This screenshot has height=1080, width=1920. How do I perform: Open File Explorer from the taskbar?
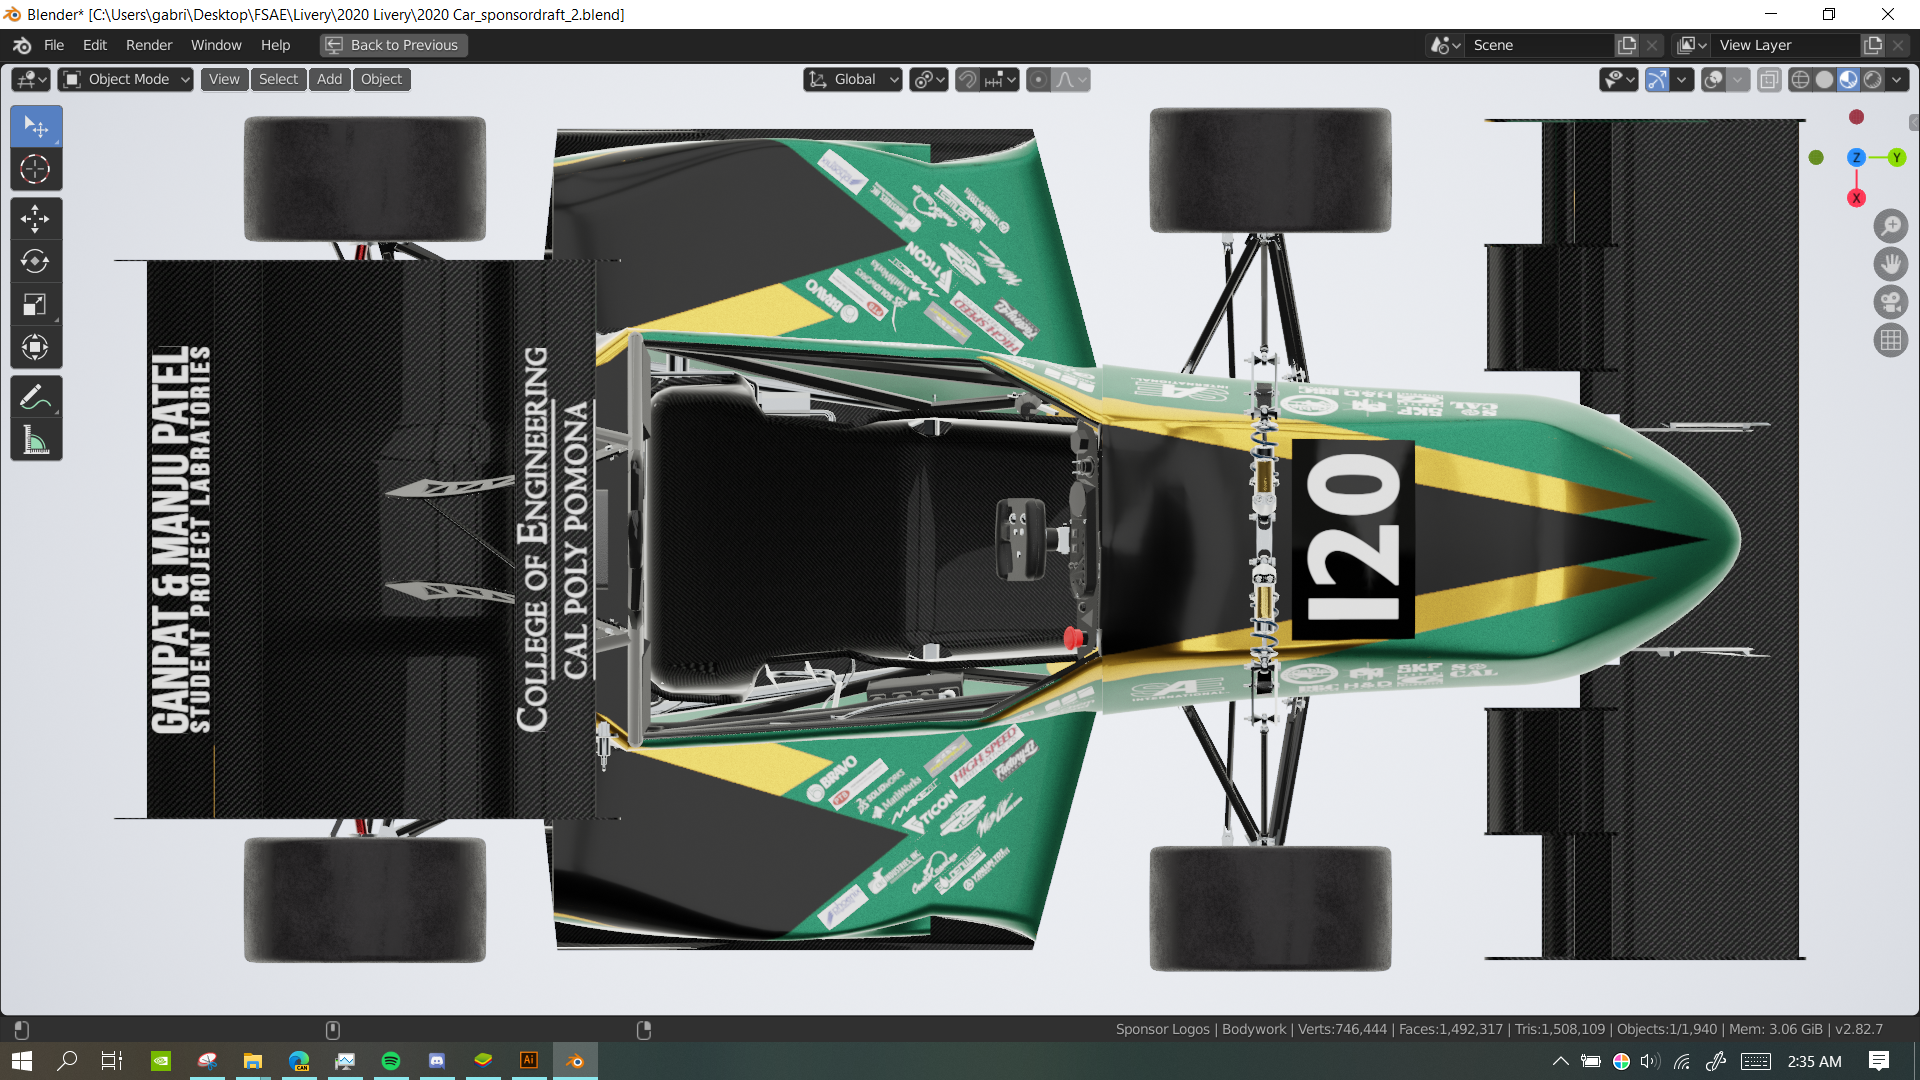[253, 1061]
